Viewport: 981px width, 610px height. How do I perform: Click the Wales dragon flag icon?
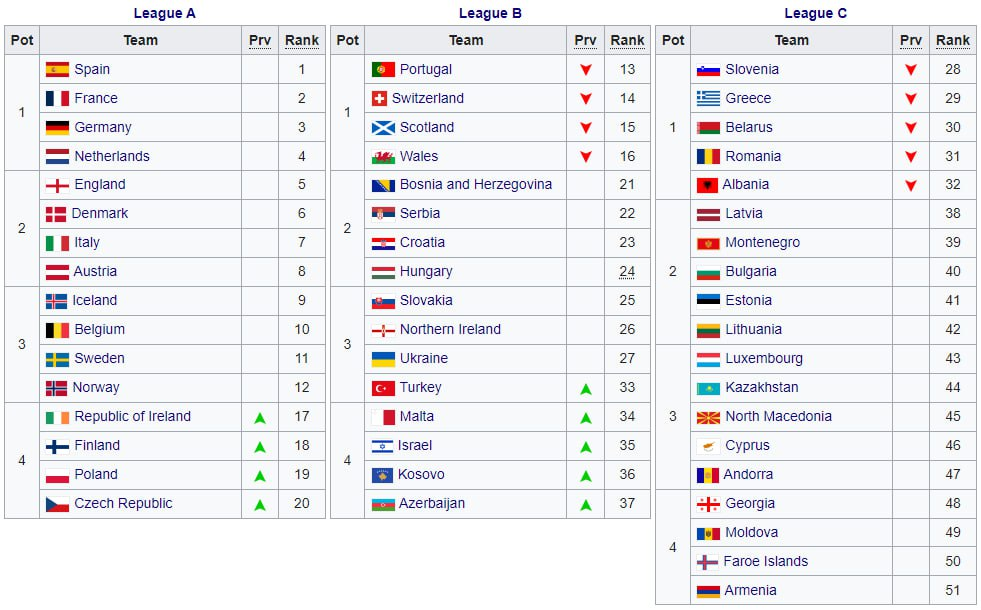pos(383,156)
